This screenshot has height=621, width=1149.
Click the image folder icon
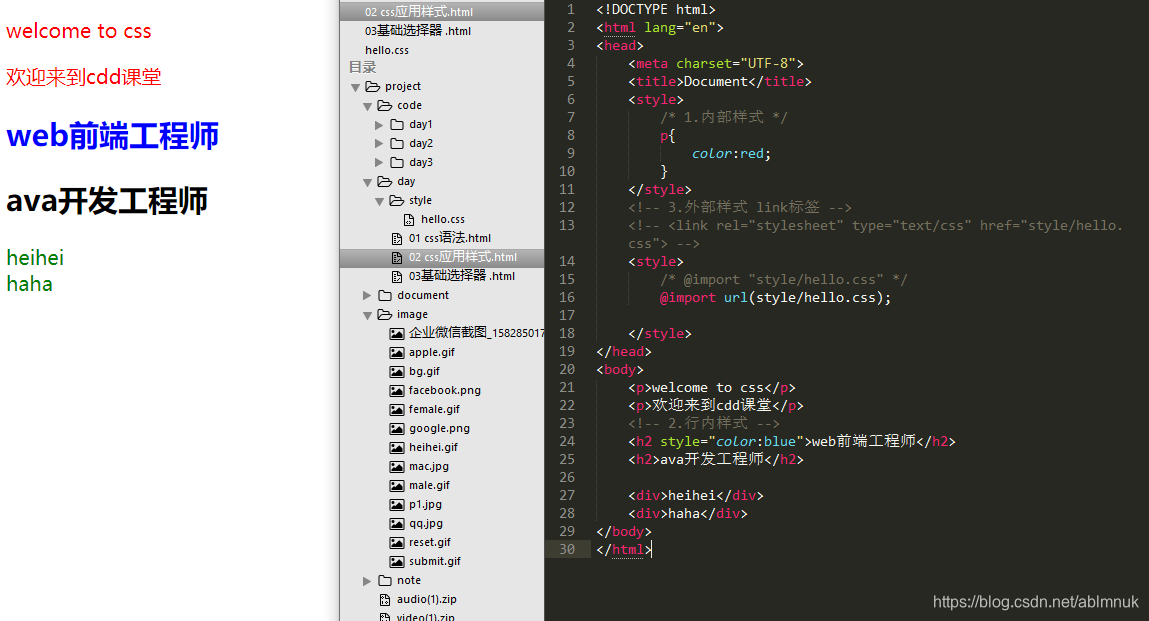pos(385,315)
